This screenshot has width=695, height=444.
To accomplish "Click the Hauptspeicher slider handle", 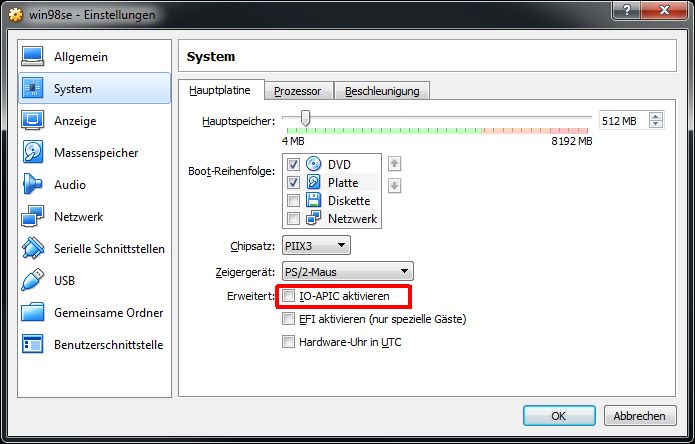I will click(x=305, y=118).
